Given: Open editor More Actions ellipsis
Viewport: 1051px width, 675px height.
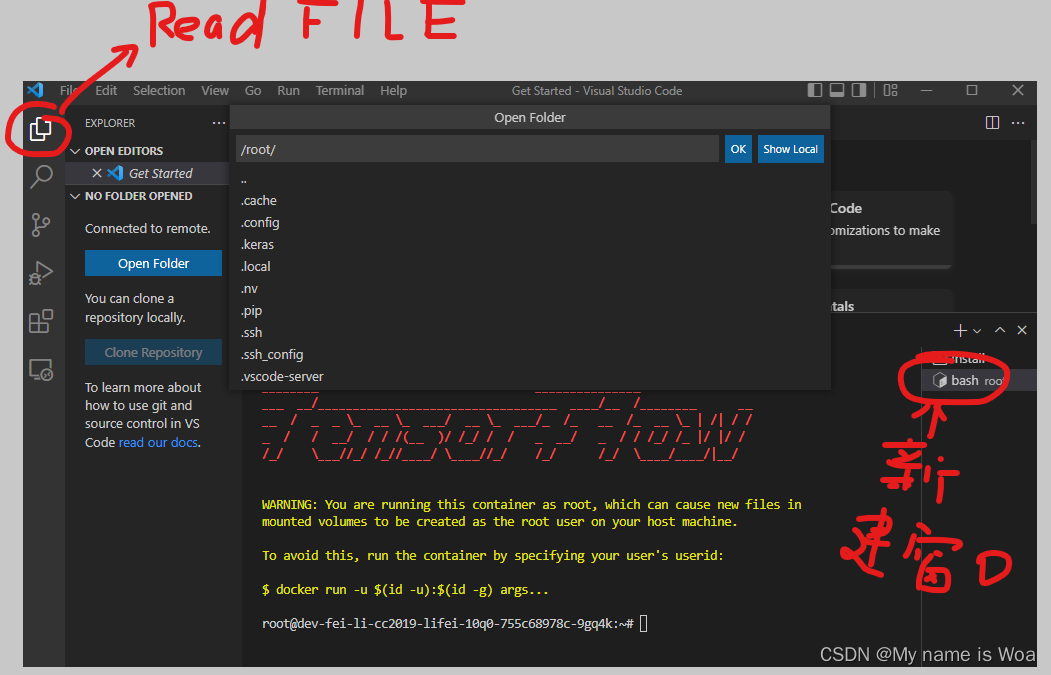Looking at the screenshot, I should coord(1018,123).
